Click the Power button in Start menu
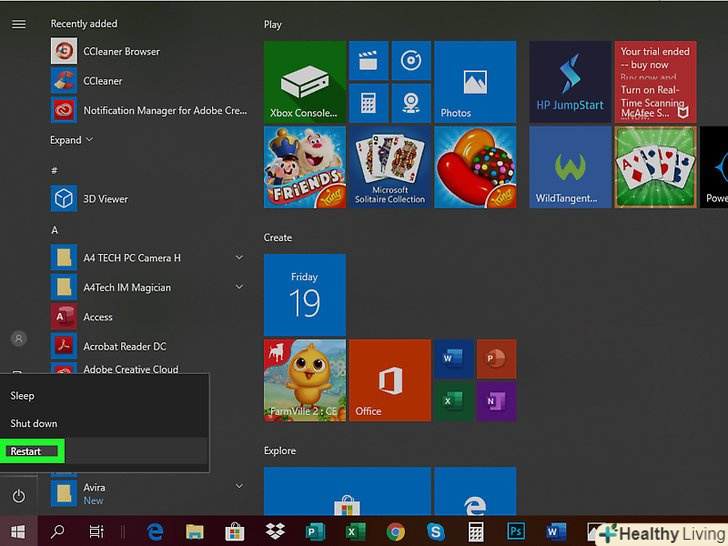The width and height of the screenshot is (728, 546). [x=18, y=496]
